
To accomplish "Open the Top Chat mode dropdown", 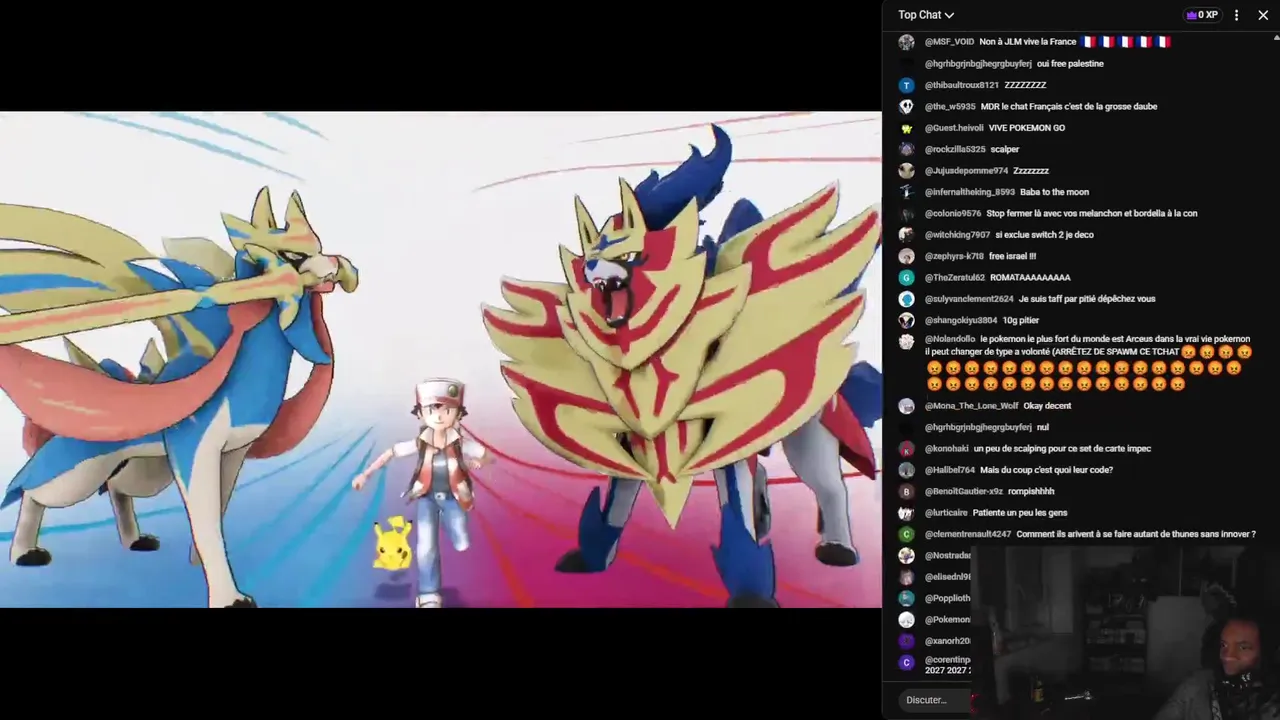I will [926, 15].
